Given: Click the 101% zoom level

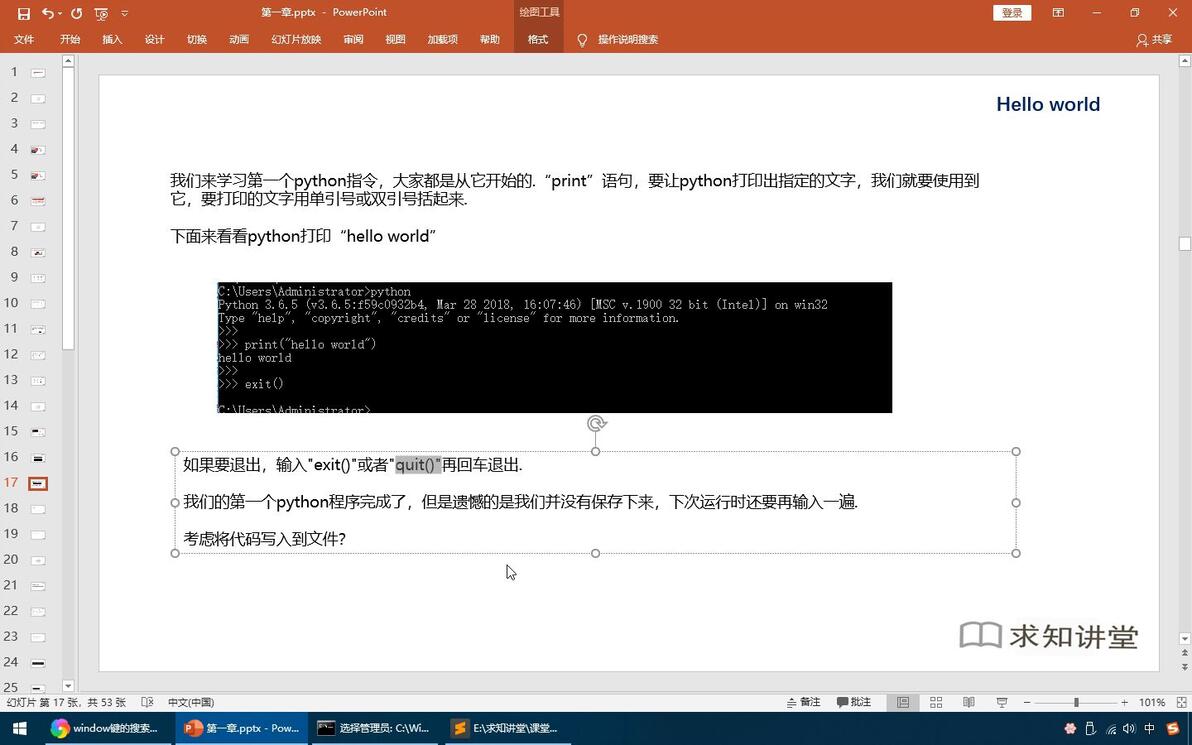Looking at the screenshot, I should coord(1152,702).
